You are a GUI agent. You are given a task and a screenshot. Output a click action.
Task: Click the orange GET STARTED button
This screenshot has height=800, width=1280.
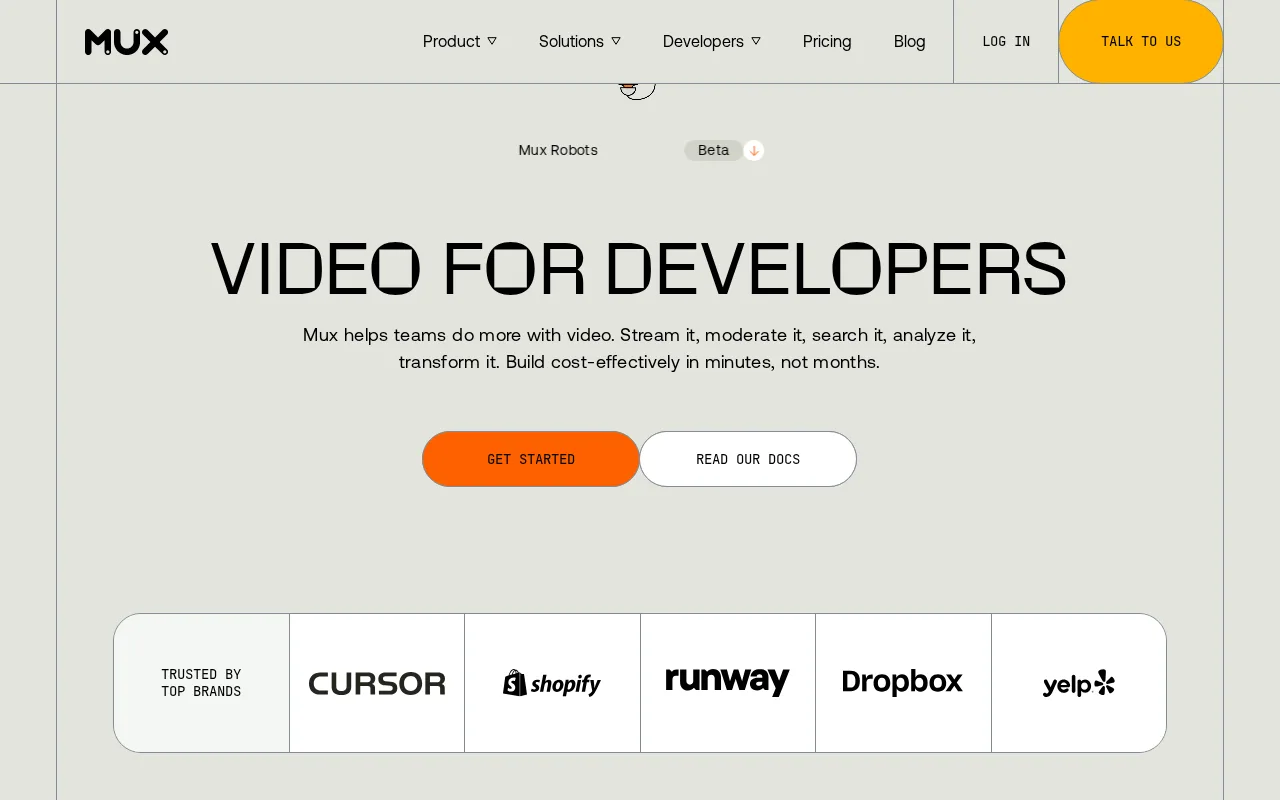(x=531, y=459)
